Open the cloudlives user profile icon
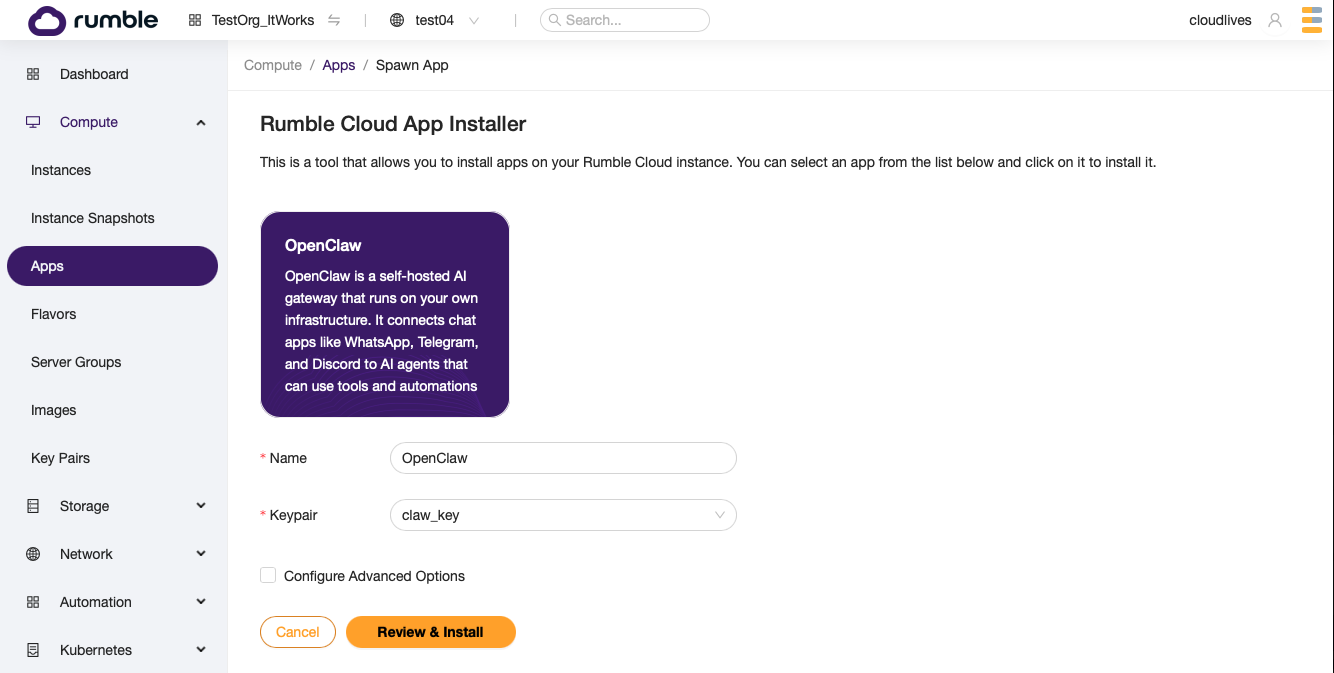1334x673 pixels. (1275, 19)
